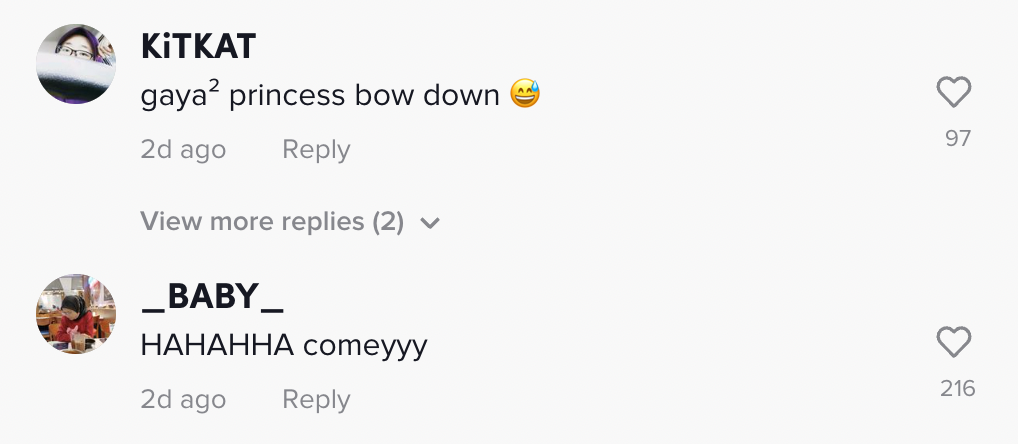Select the "HAHAHHA comeyyy" comment text
The width and height of the screenshot is (1018, 444).
[x=284, y=346]
